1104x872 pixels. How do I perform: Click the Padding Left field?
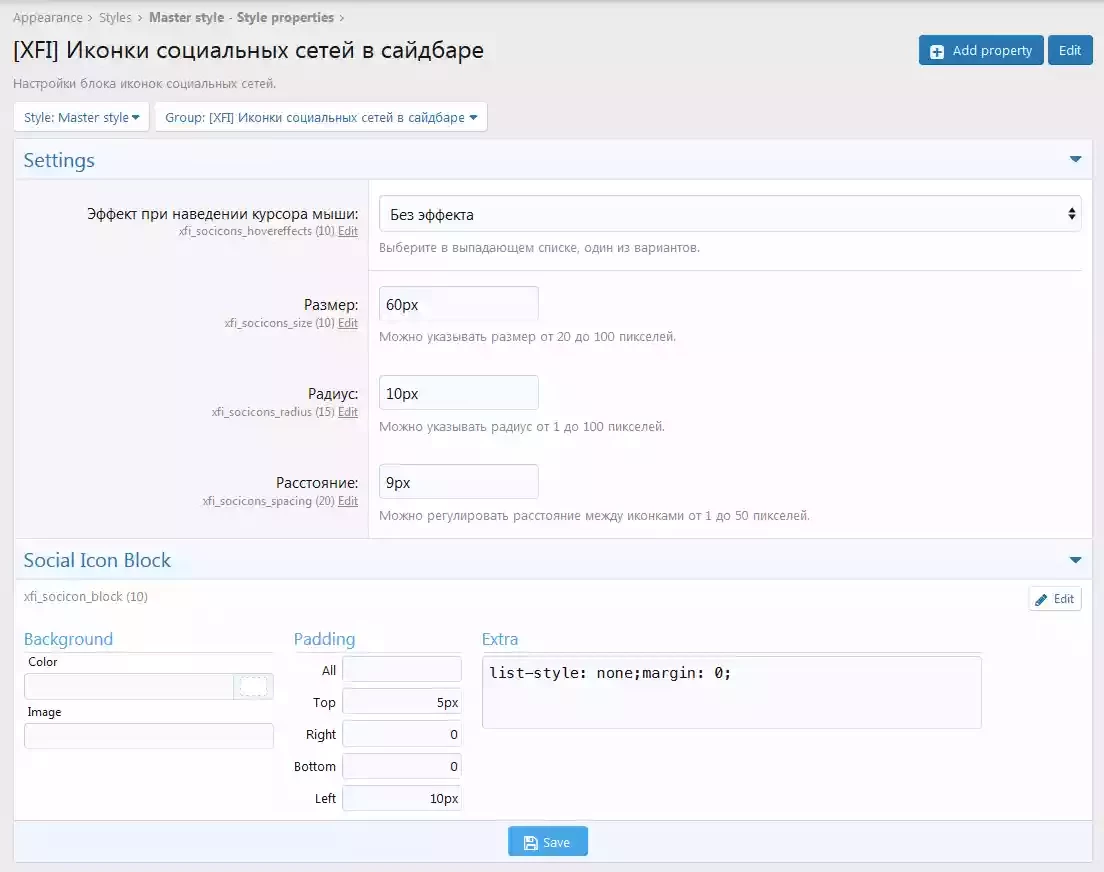coord(402,799)
